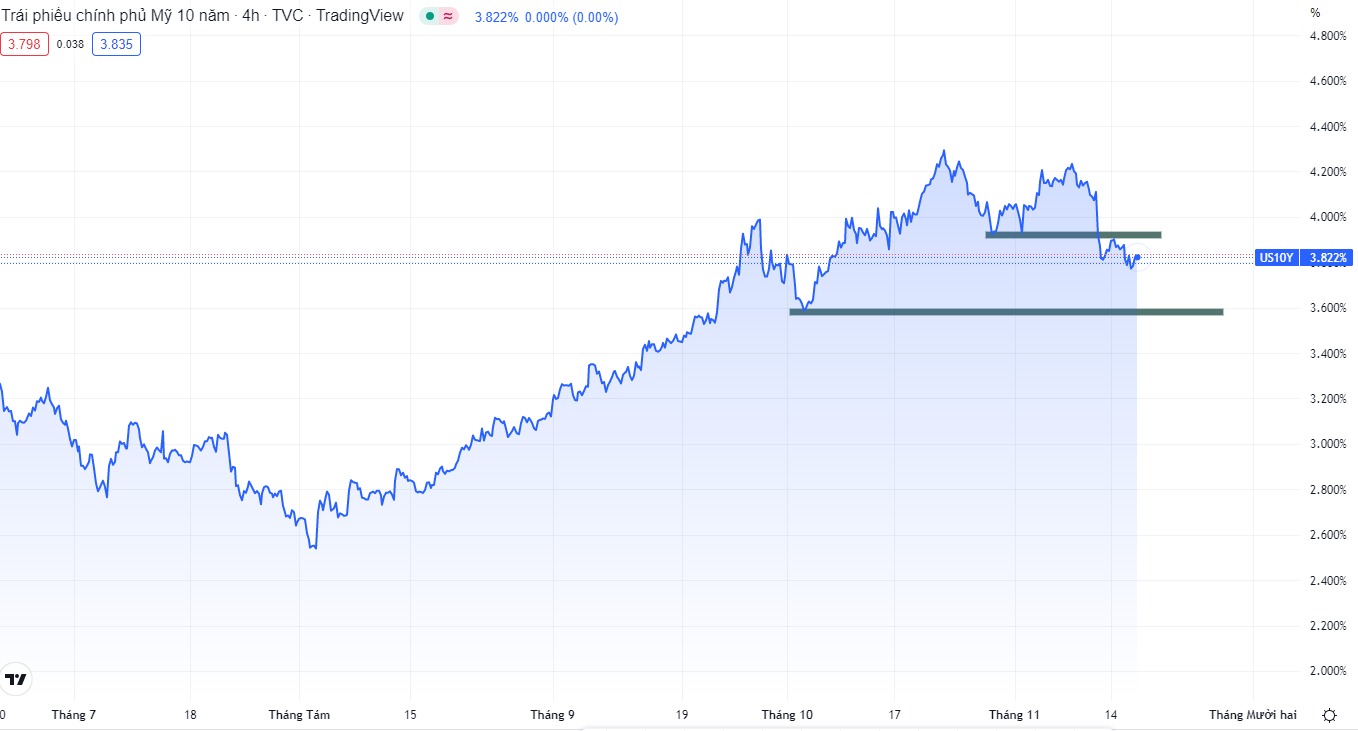Click the % unit label above price scale
The width and height of the screenshot is (1358, 731).
click(x=1315, y=13)
